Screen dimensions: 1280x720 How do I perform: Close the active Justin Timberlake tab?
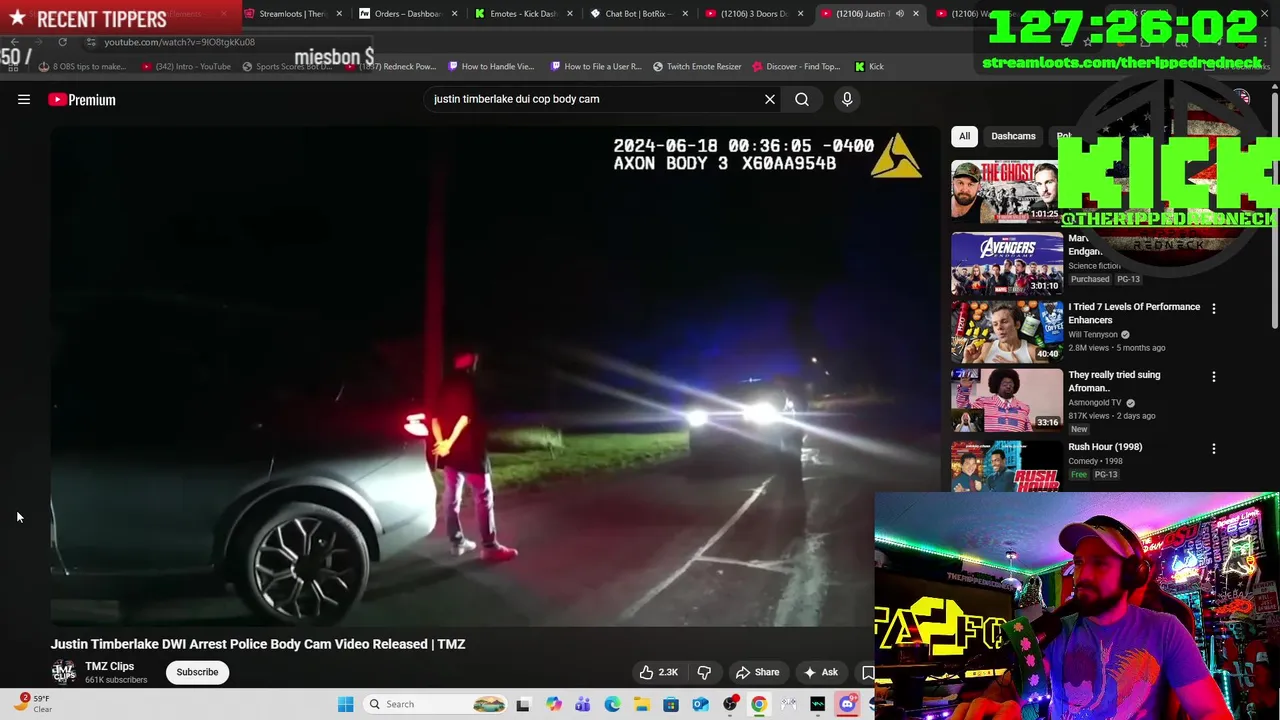click(915, 14)
